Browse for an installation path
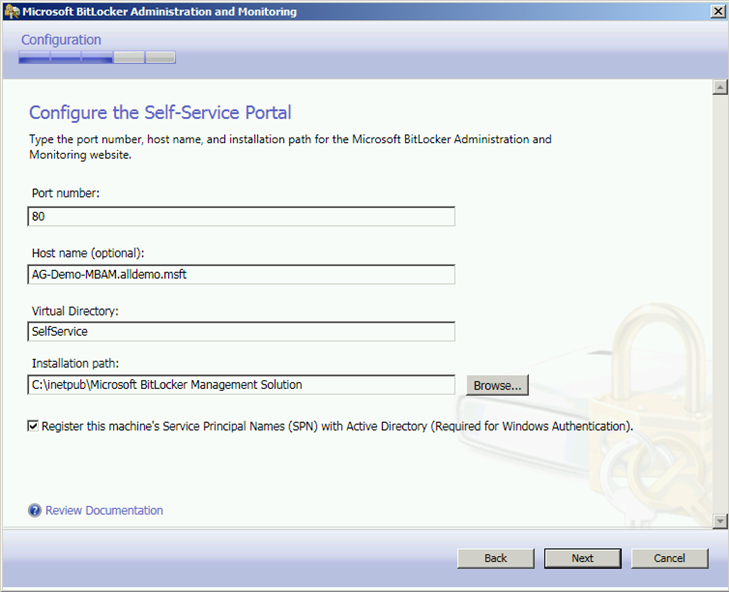 point(497,386)
